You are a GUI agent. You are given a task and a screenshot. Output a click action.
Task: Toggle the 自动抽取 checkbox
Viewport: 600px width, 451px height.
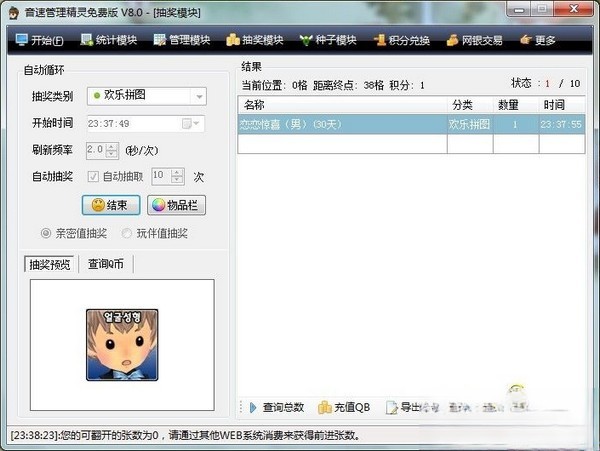point(94,176)
